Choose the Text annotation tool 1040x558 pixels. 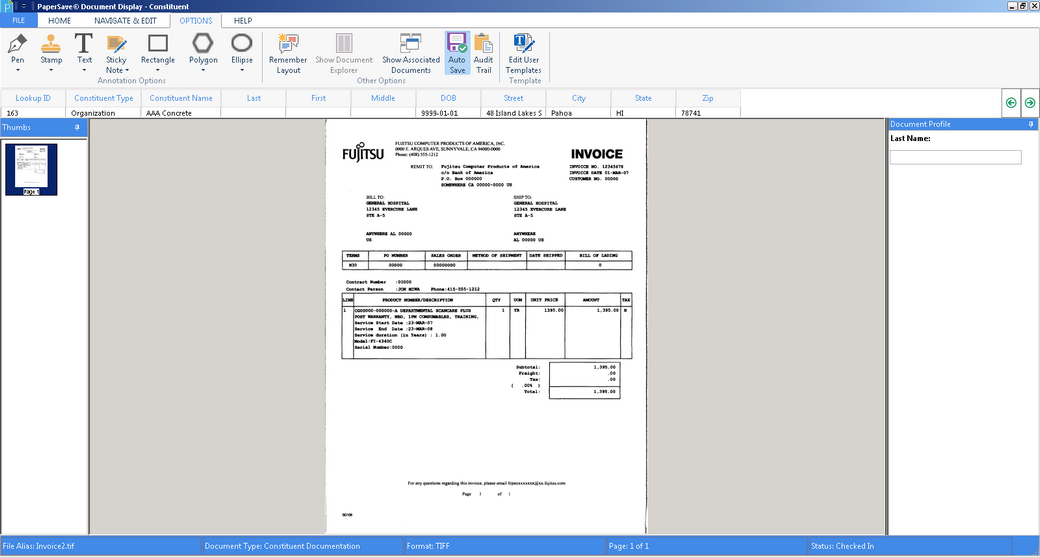[x=84, y=44]
